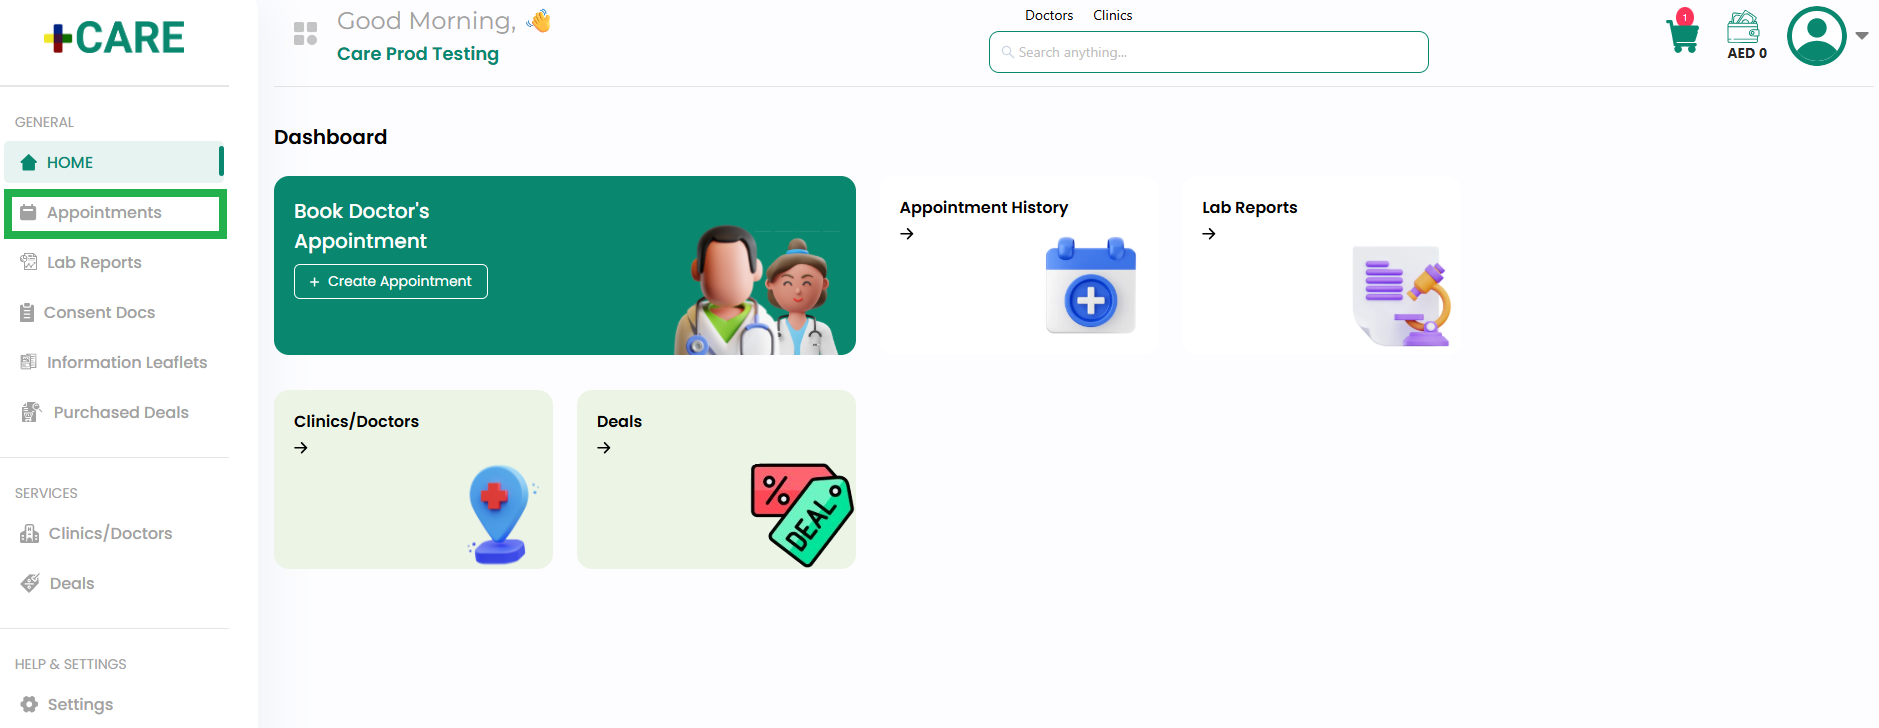This screenshot has width=1879, height=728.
Task: Click the Search anything field
Action: coord(1208,52)
